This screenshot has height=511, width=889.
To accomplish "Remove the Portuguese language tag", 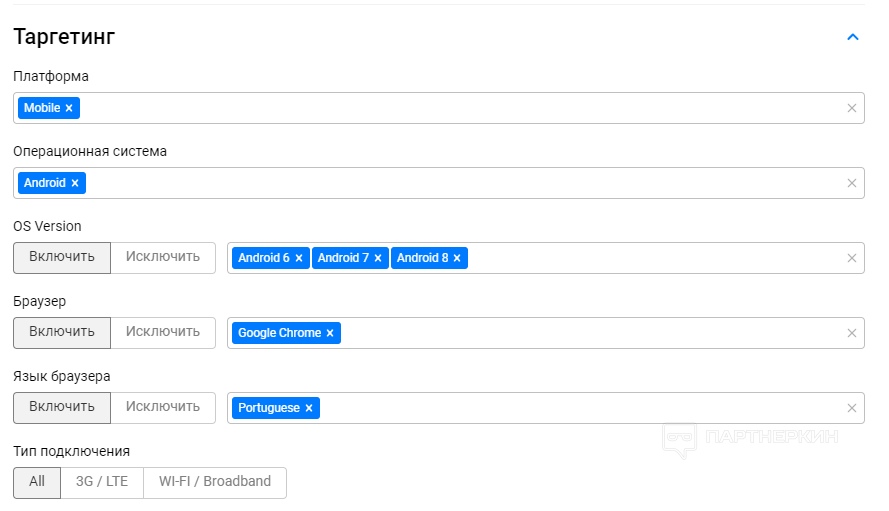I will pyautogui.click(x=309, y=408).
